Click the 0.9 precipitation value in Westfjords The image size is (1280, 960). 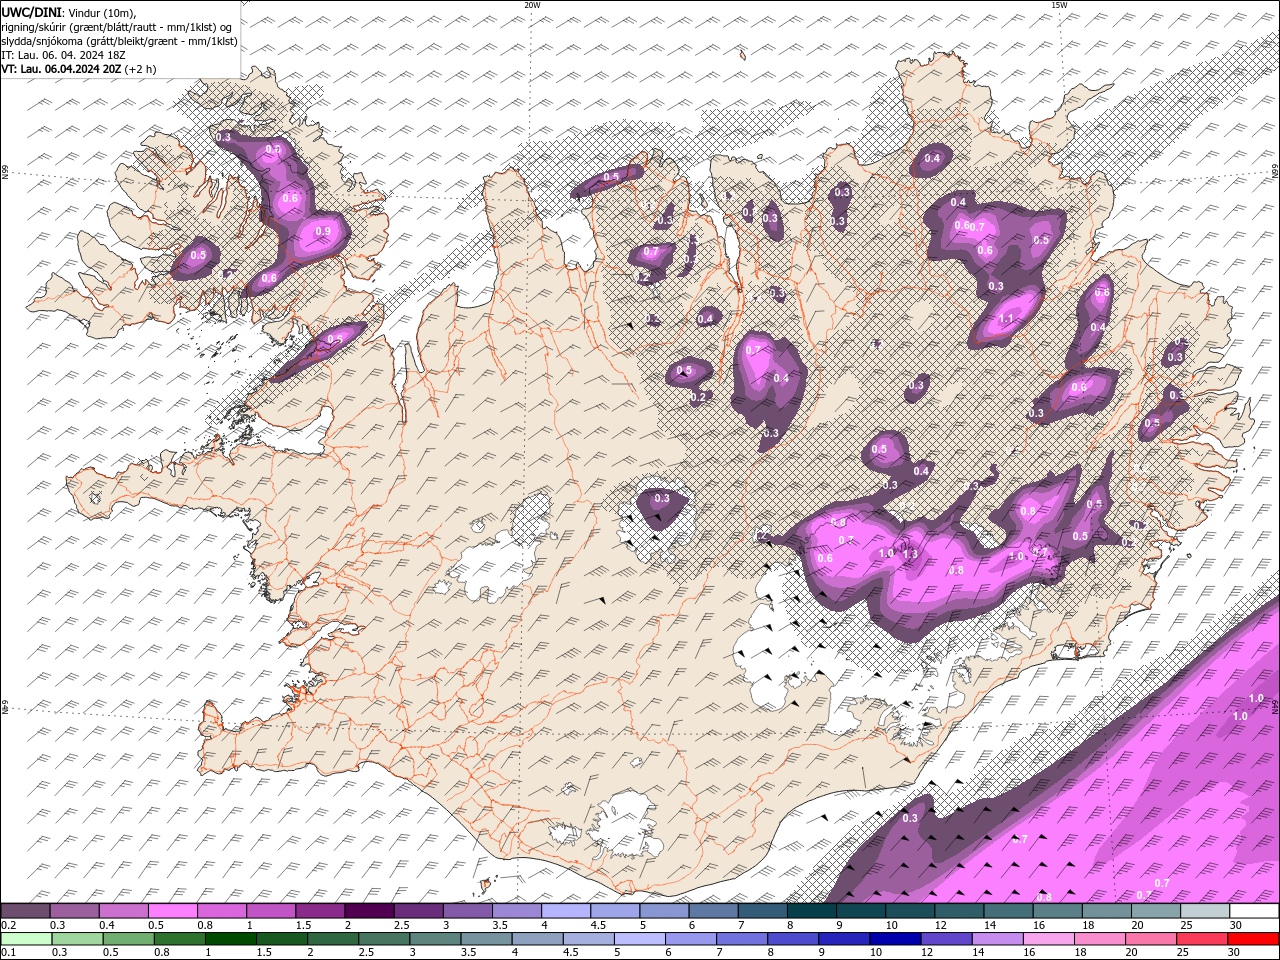click(323, 231)
